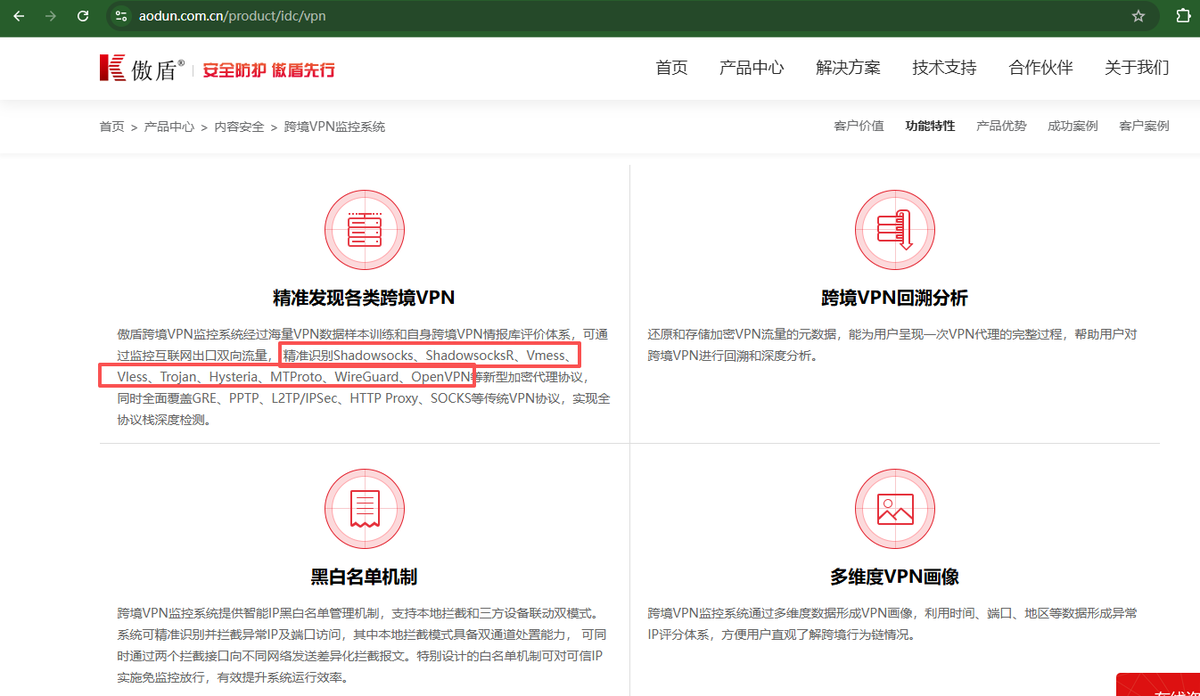The image size is (1200, 696).
Task: Open the browser extensions puzzle icon
Action: coord(1182,16)
